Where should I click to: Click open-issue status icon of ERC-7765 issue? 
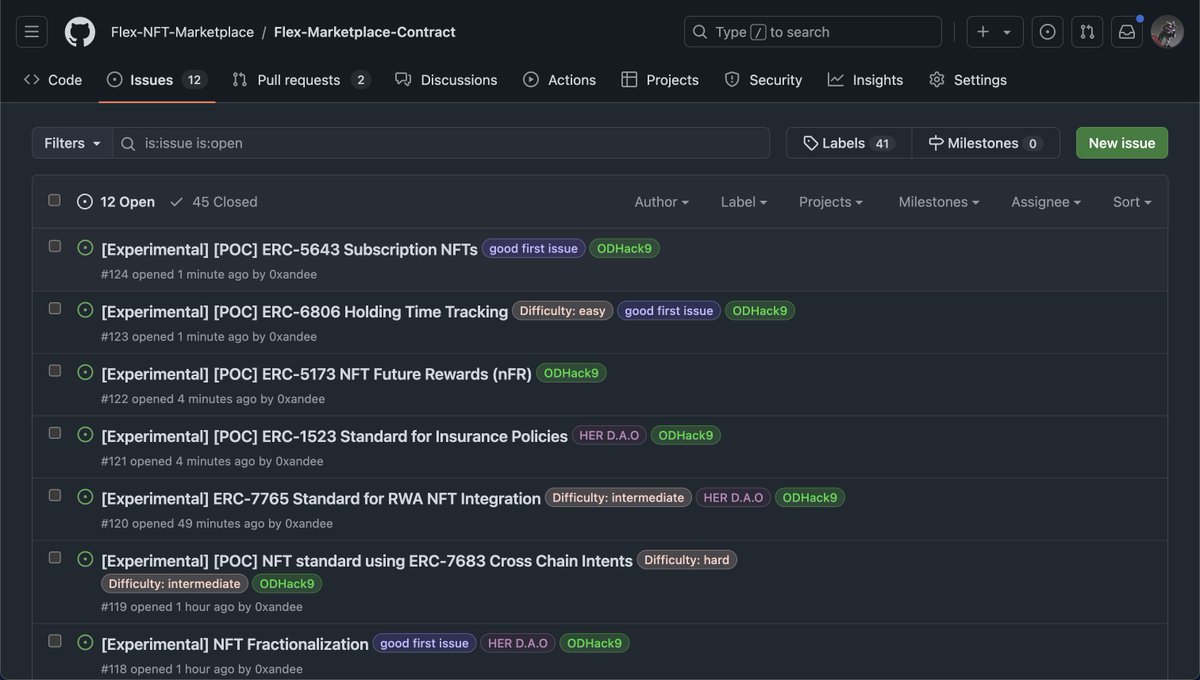85,497
